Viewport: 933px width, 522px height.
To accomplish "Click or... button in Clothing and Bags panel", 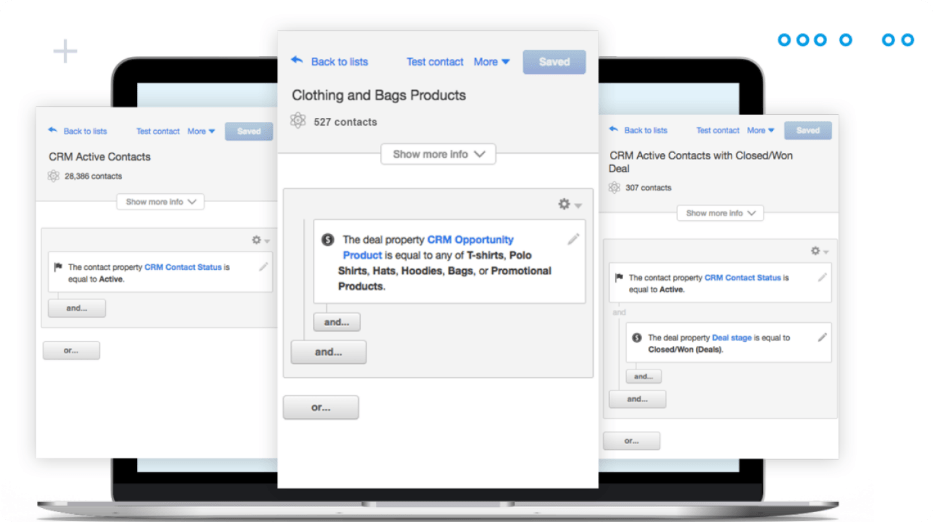I will coord(321,407).
